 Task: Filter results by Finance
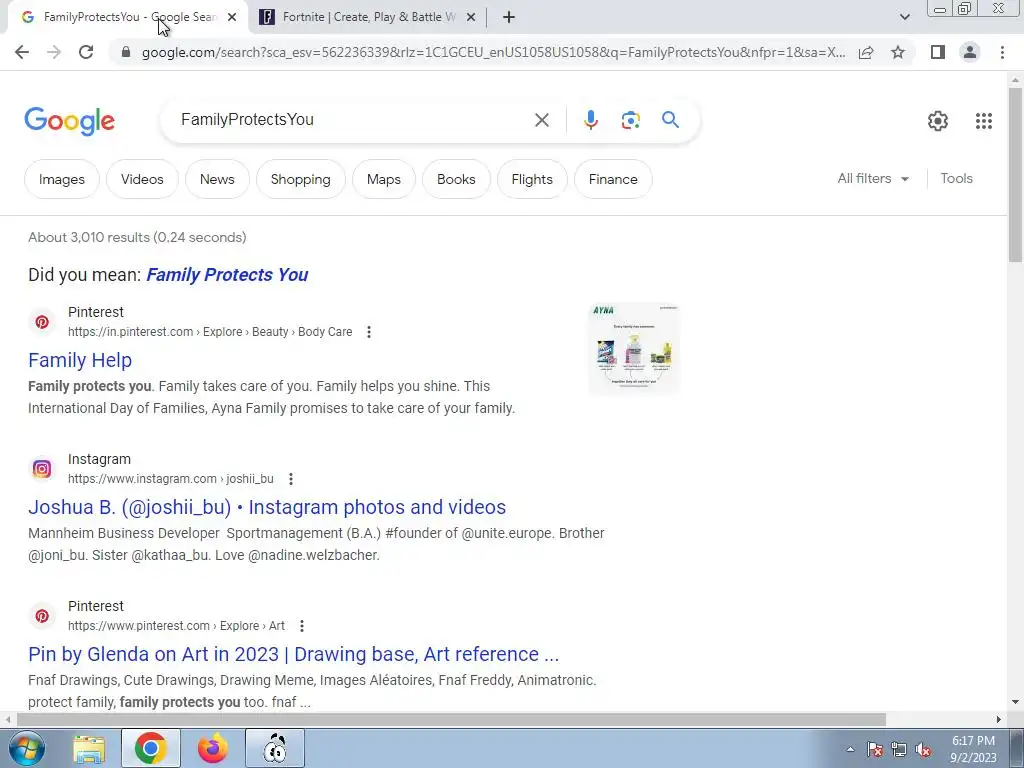pos(613,179)
